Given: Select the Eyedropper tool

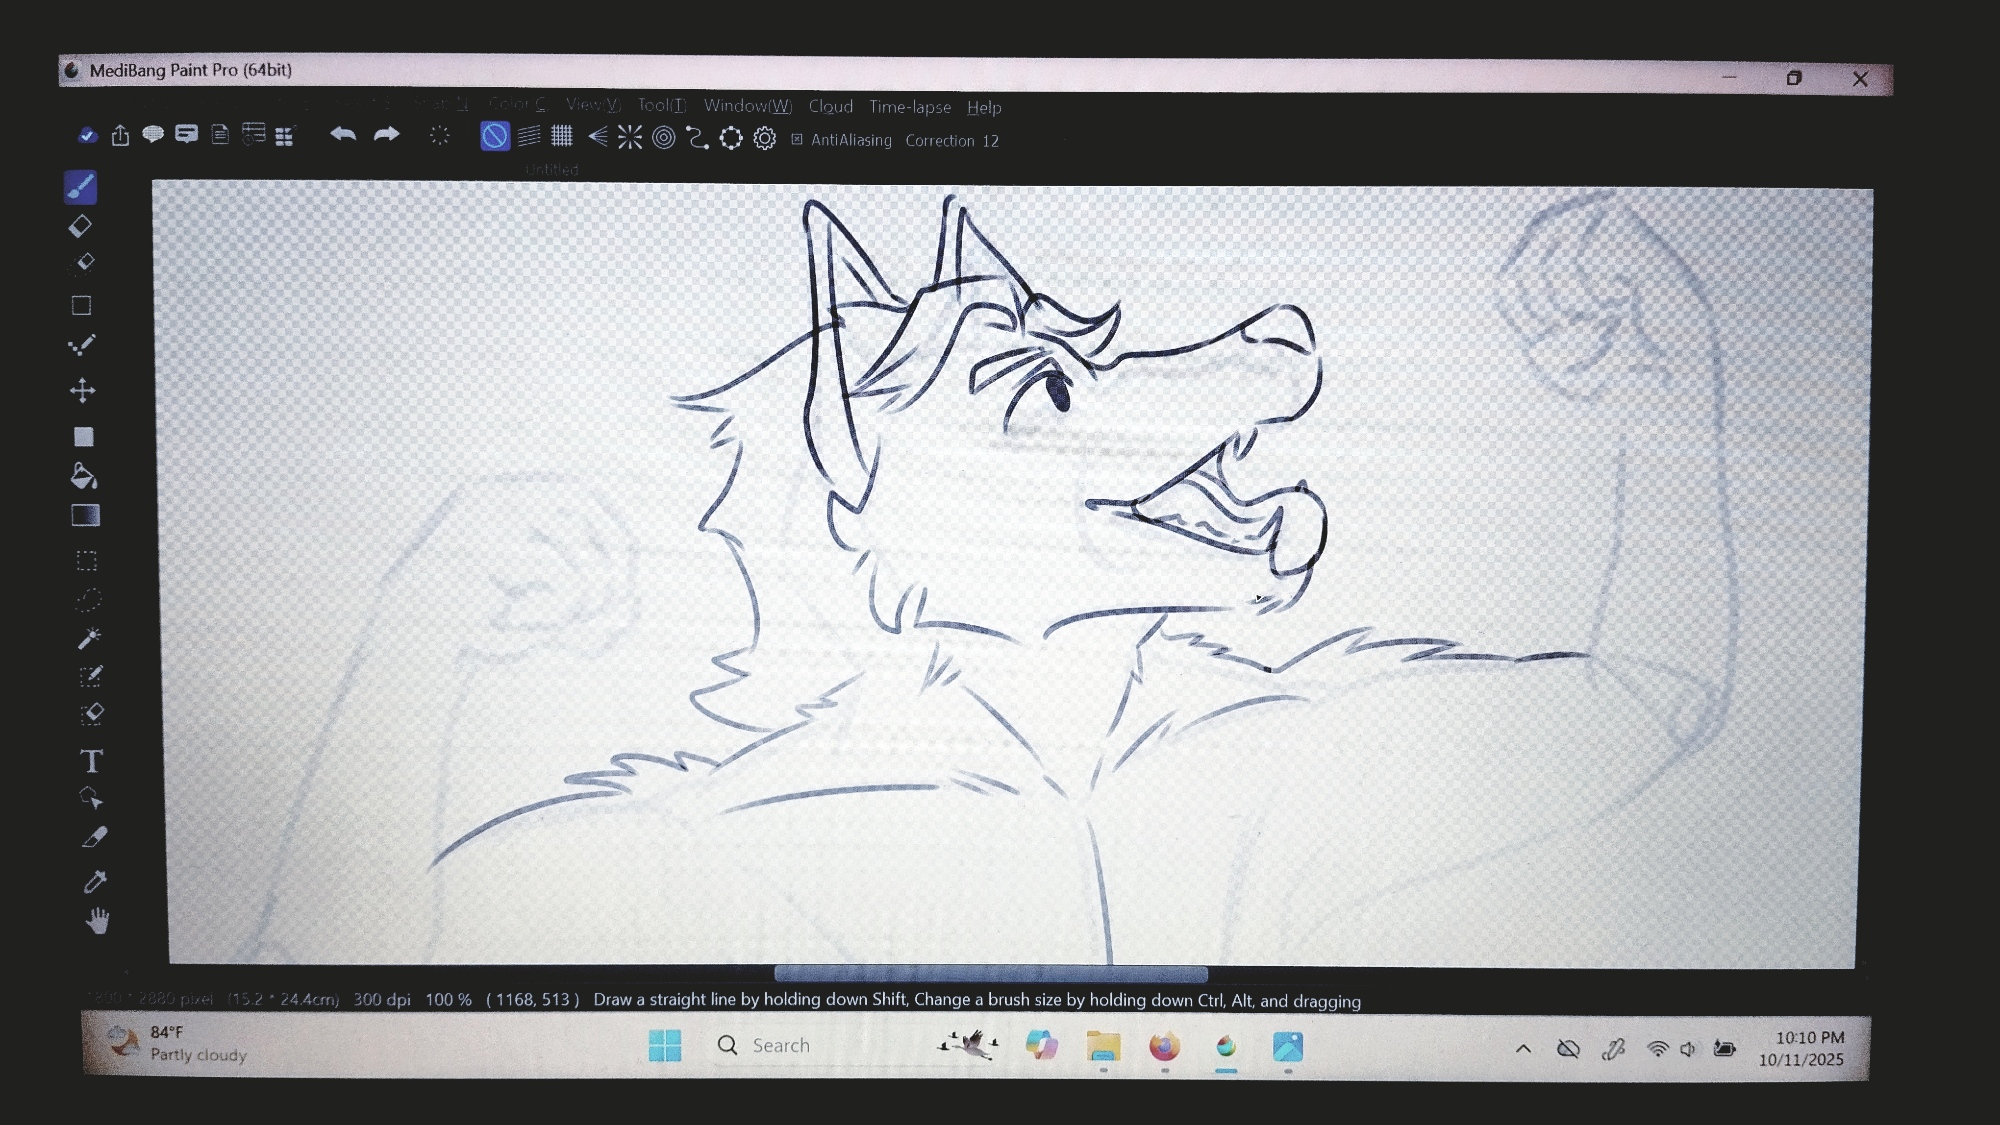Looking at the screenshot, I should click(95, 881).
